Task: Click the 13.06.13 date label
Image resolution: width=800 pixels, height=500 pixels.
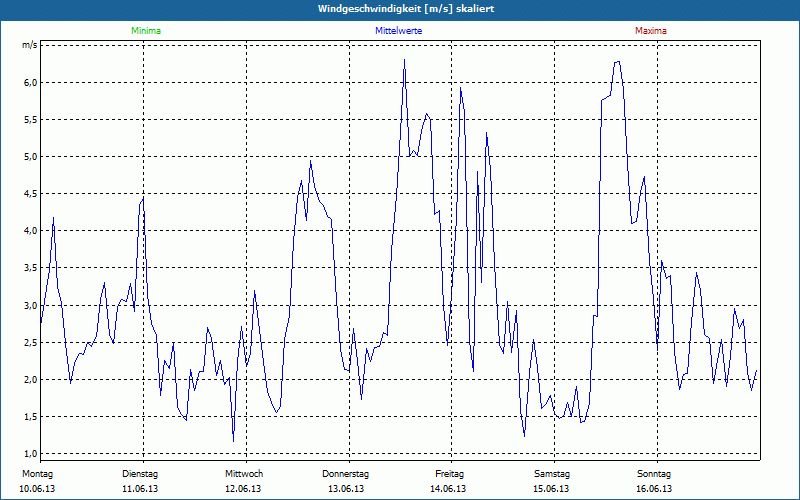Action: coord(346,489)
